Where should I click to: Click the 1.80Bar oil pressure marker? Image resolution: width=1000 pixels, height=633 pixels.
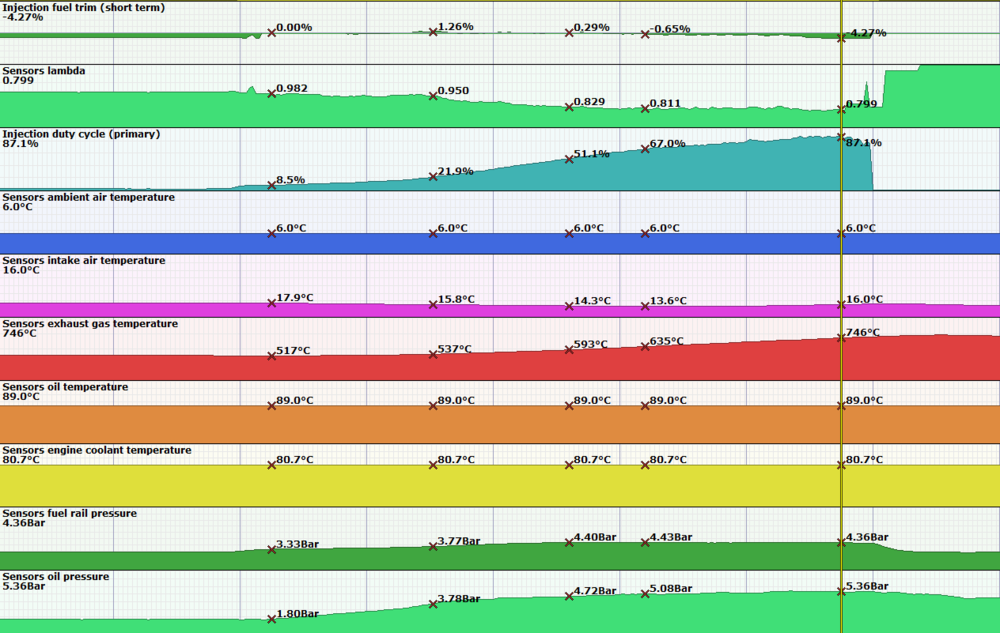point(272,619)
